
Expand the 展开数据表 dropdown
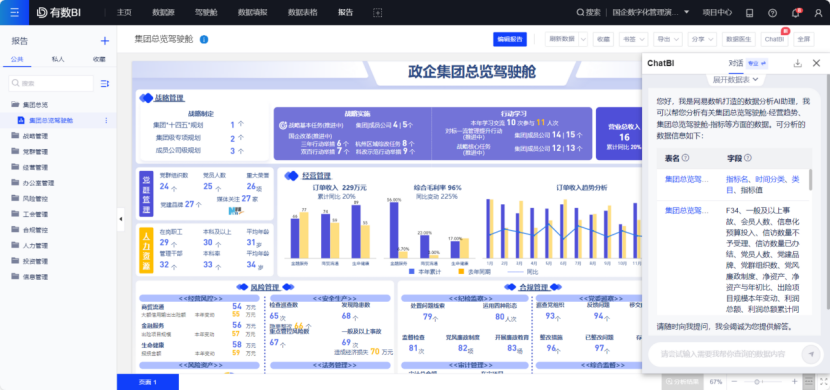736,79
